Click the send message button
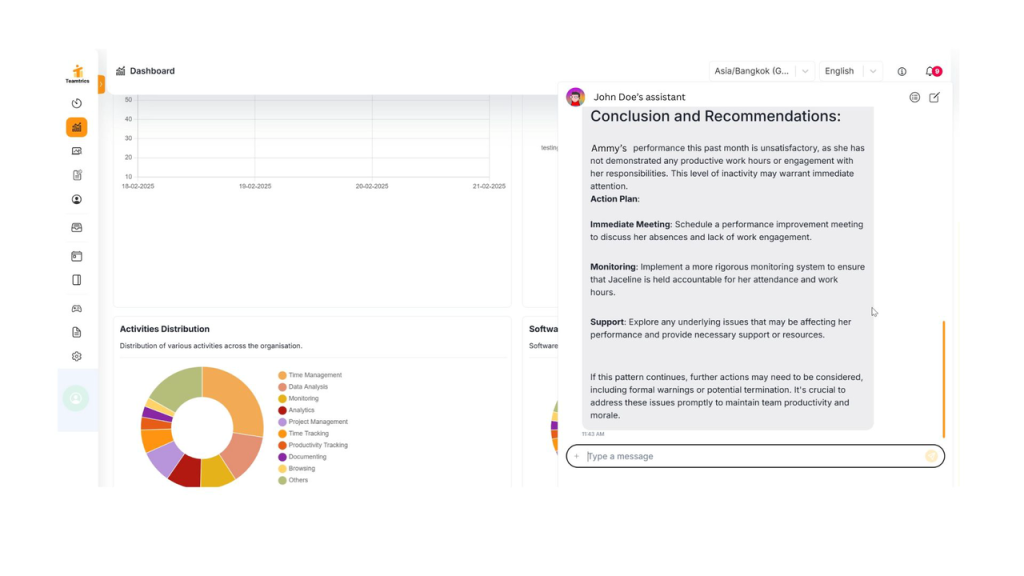Viewport: 1024px width, 576px height. tap(933, 456)
